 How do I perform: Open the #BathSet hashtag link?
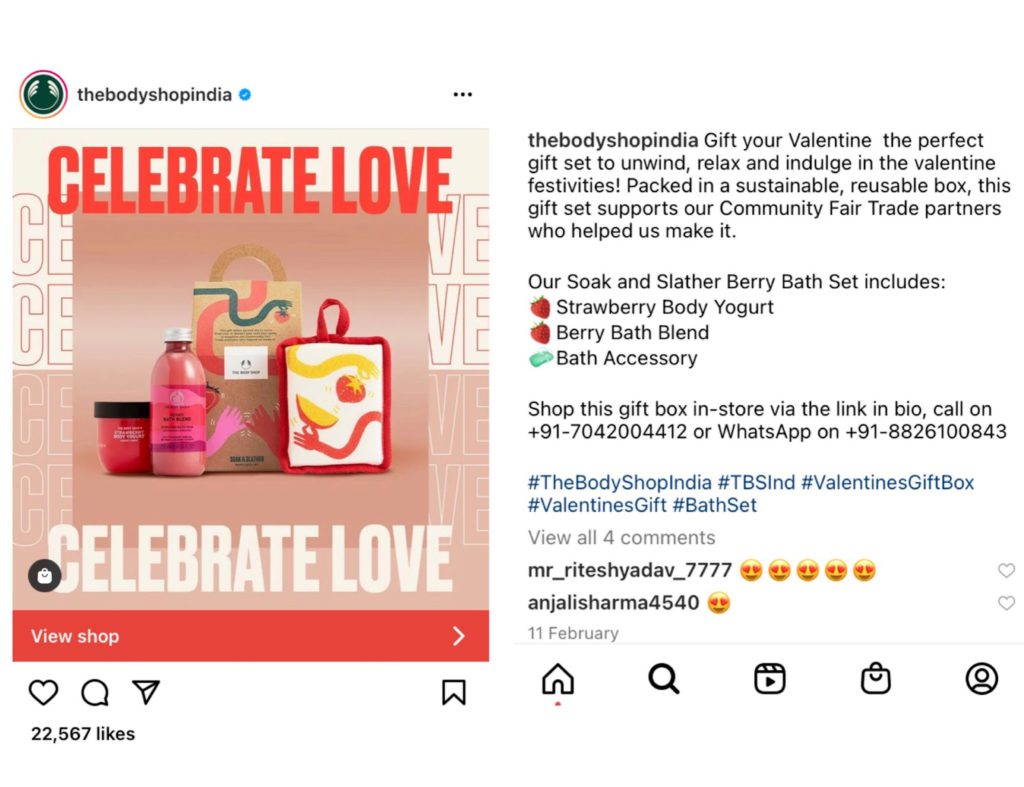click(714, 506)
